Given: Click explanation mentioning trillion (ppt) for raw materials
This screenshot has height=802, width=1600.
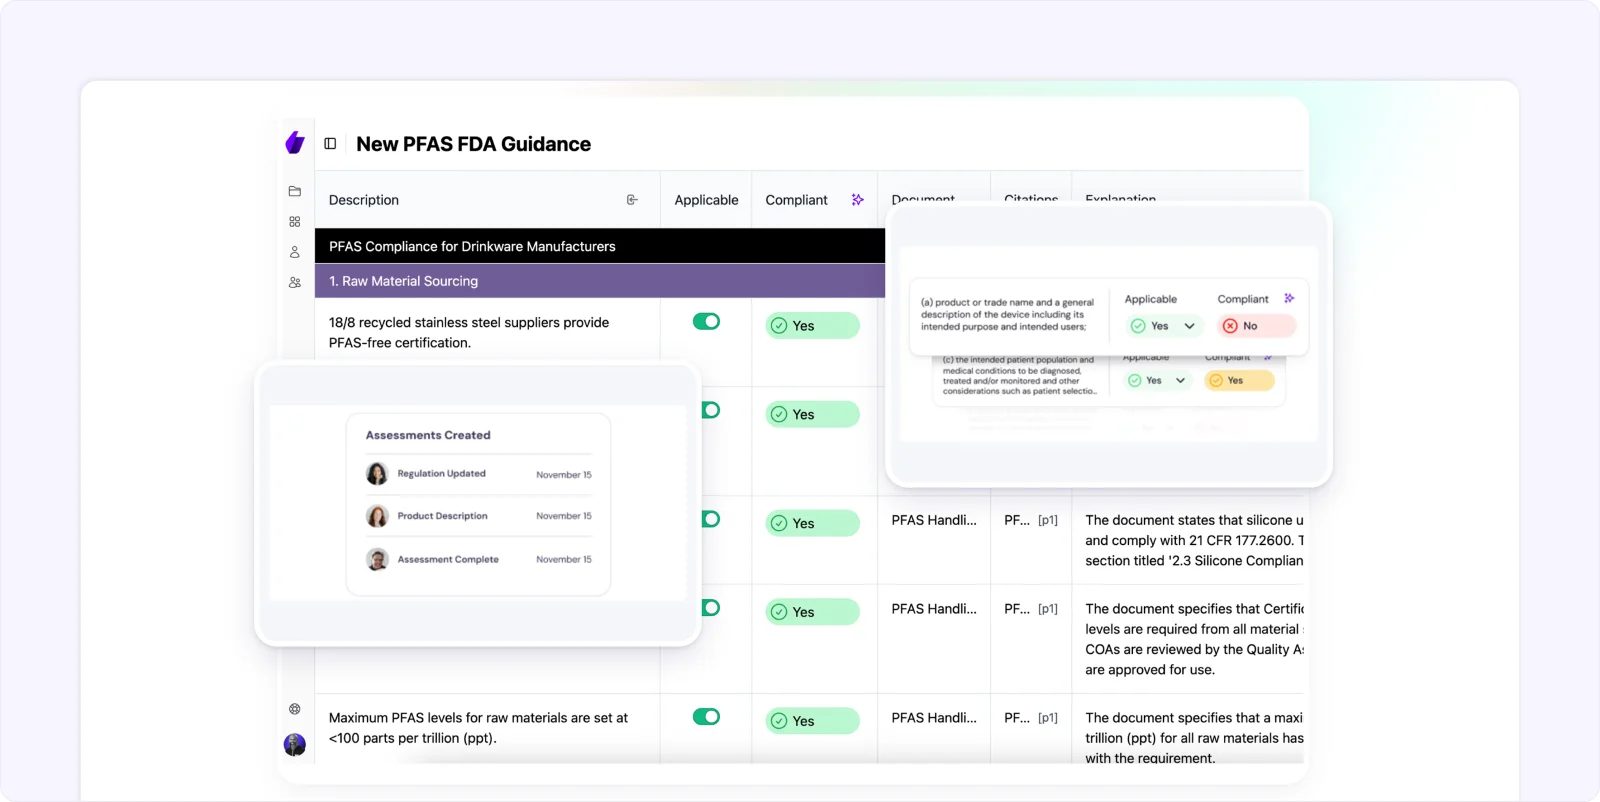Looking at the screenshot, I should 1194,738.
